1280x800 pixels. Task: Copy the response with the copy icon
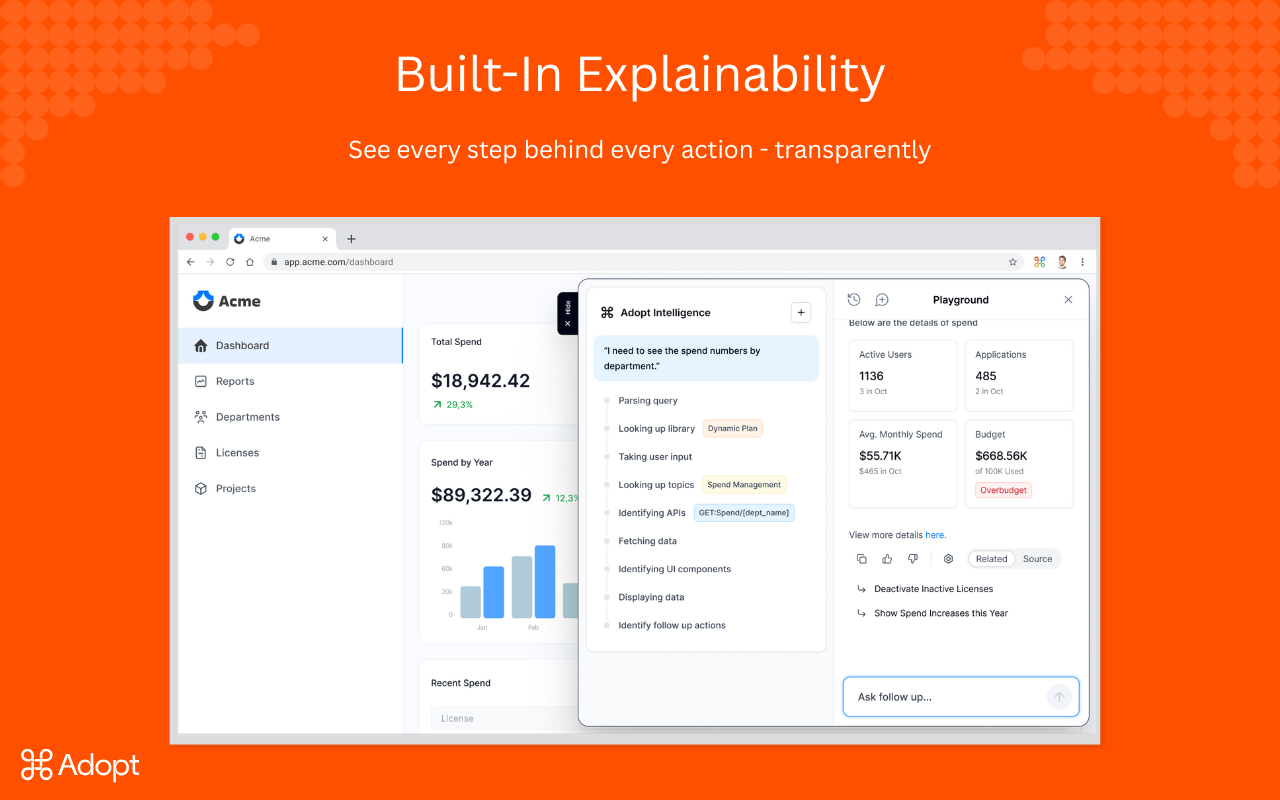click(x=862, y=559)
